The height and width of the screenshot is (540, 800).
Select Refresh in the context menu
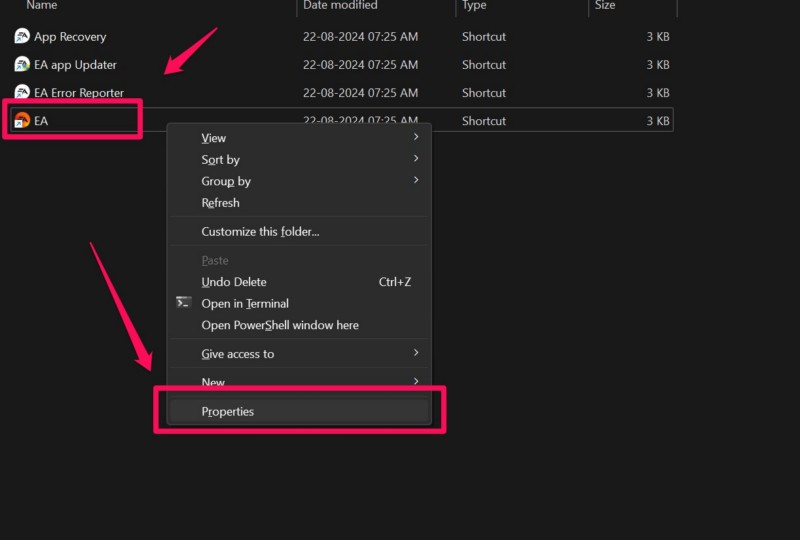(x=220, y=203)
